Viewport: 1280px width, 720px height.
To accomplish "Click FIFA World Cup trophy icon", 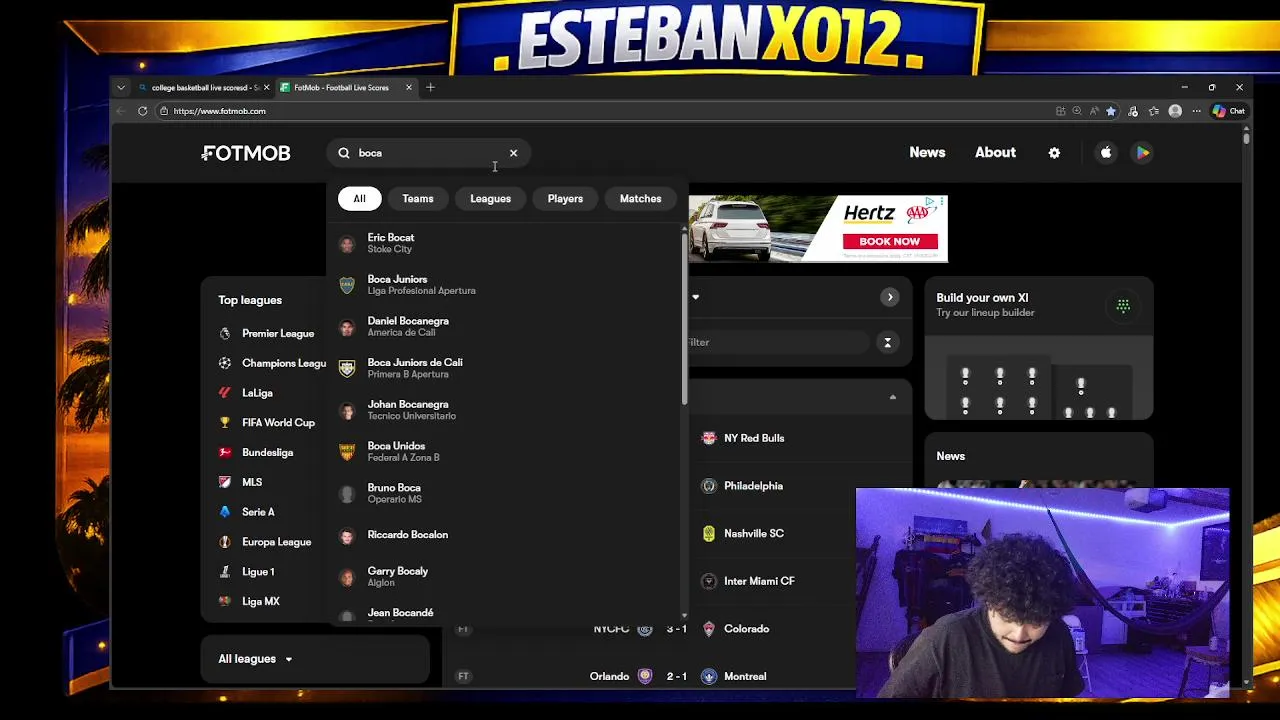I will [x=225, y=423].
